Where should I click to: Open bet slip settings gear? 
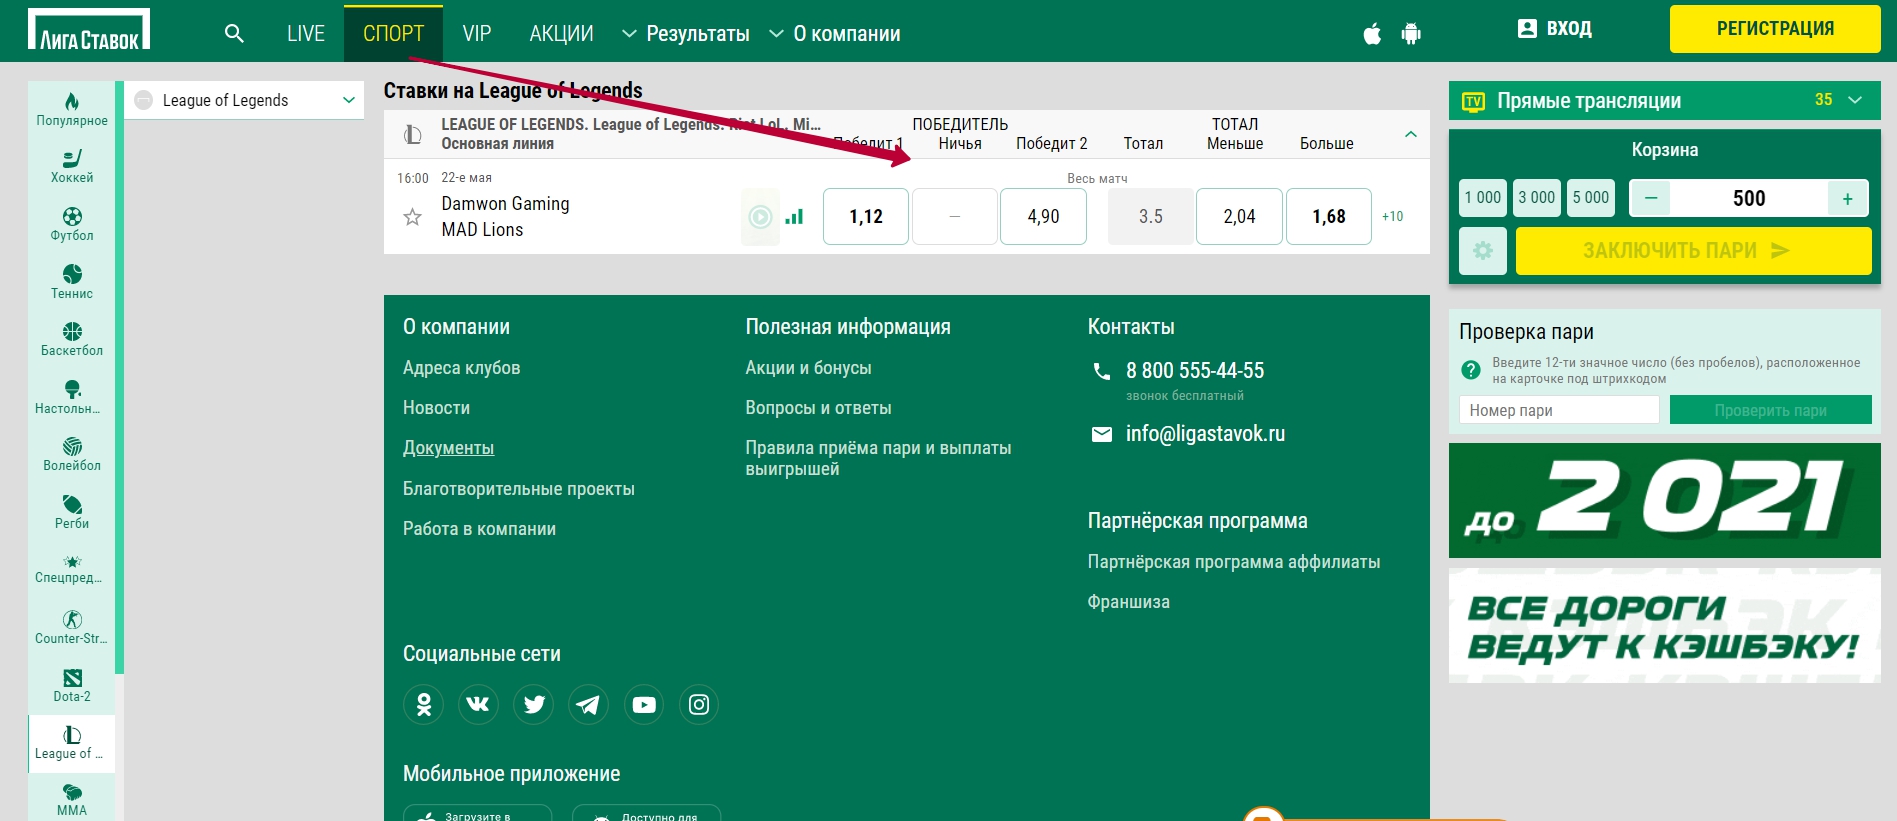point(1483,251)
